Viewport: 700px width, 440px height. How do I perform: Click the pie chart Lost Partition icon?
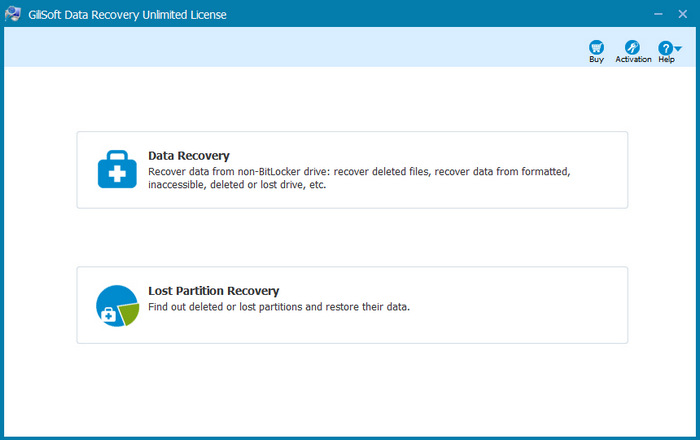click(117, 306)
